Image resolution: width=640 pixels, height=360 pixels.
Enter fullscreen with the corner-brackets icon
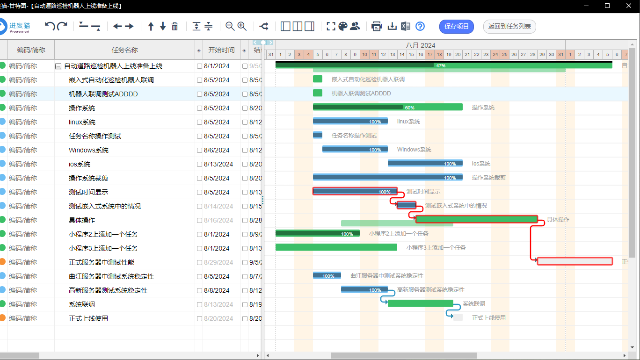[331, 26]
